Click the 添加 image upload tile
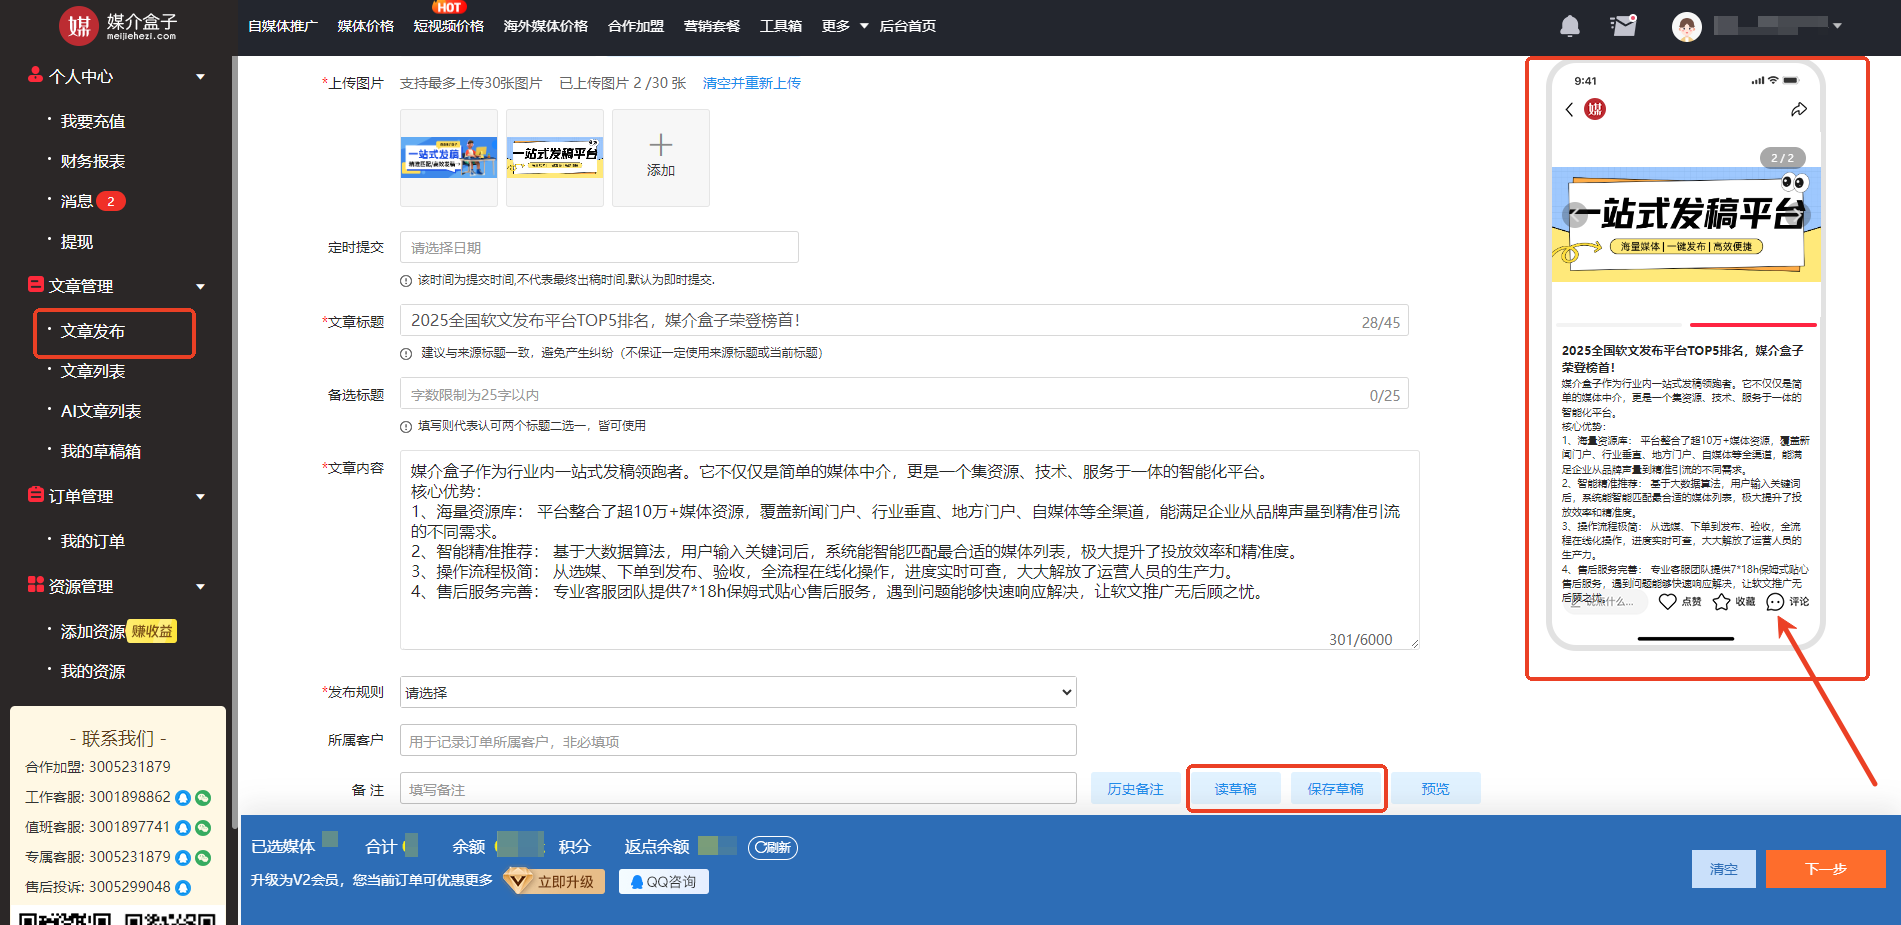 661,157
